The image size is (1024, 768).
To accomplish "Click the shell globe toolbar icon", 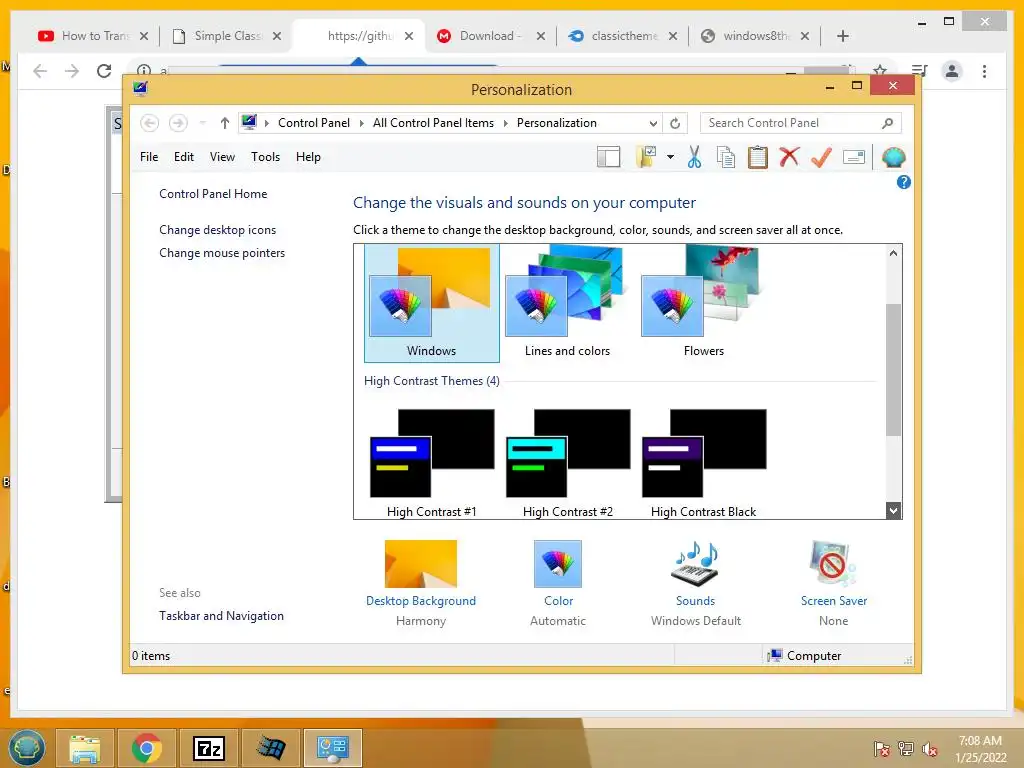I will click(893, 157).
